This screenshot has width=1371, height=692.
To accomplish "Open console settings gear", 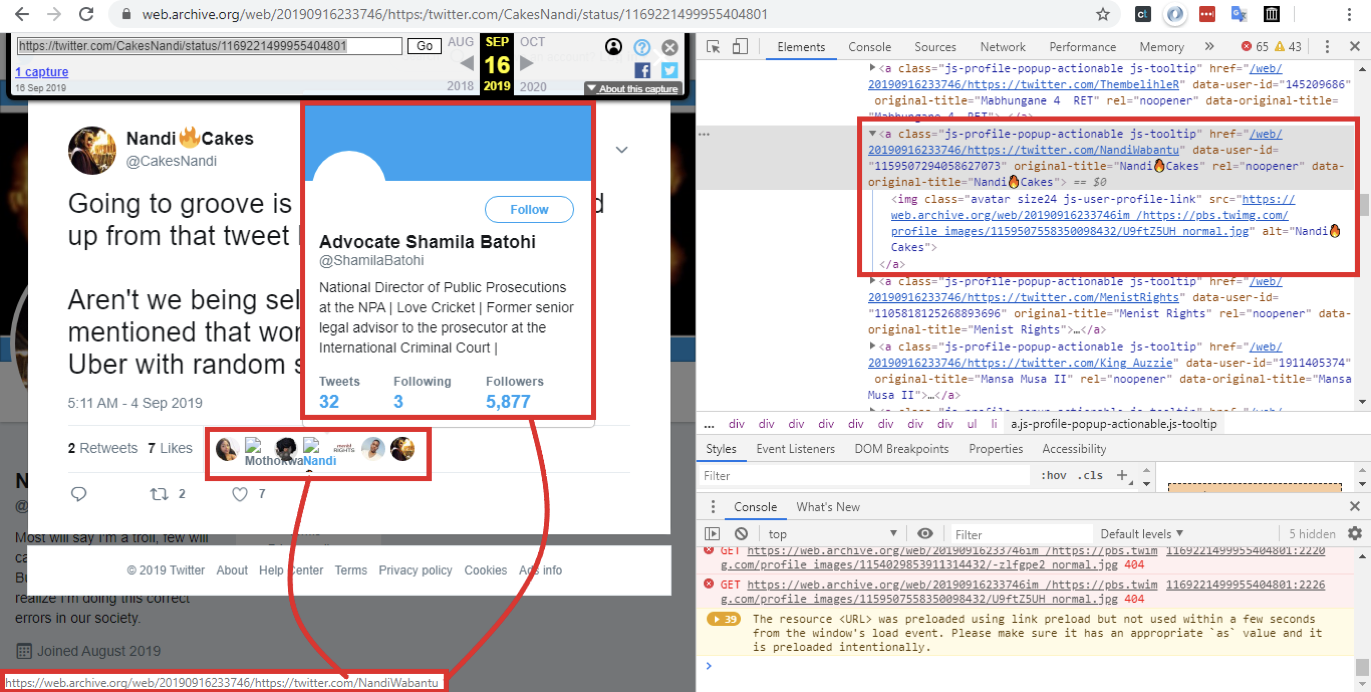I will point(1355,534).
